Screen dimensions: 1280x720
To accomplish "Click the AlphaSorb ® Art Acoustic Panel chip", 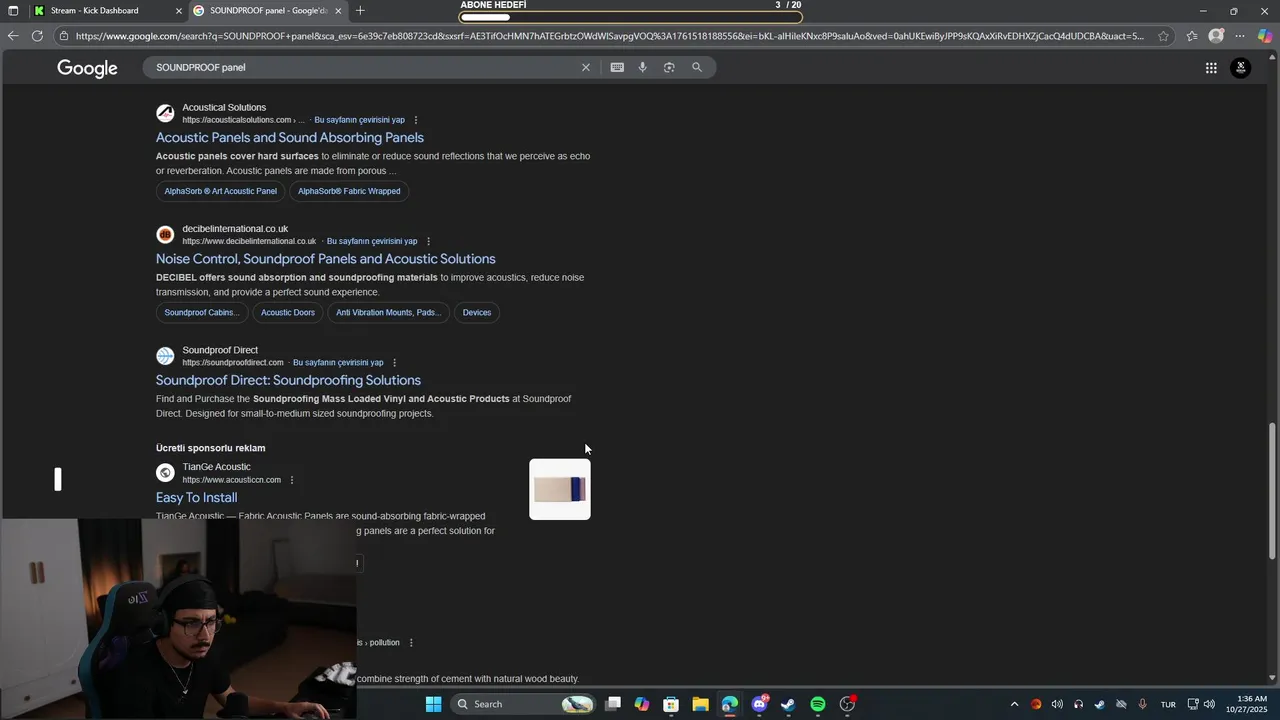I will coord(220,191).
